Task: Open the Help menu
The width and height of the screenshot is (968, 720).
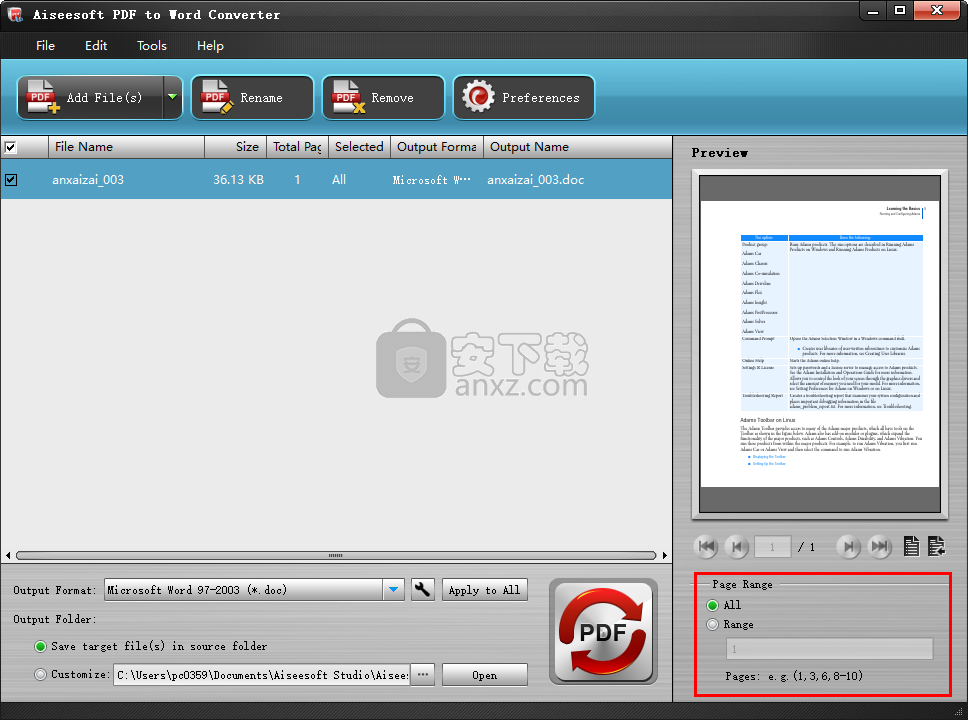Action: pyautogui.click(x=210, y=46)
